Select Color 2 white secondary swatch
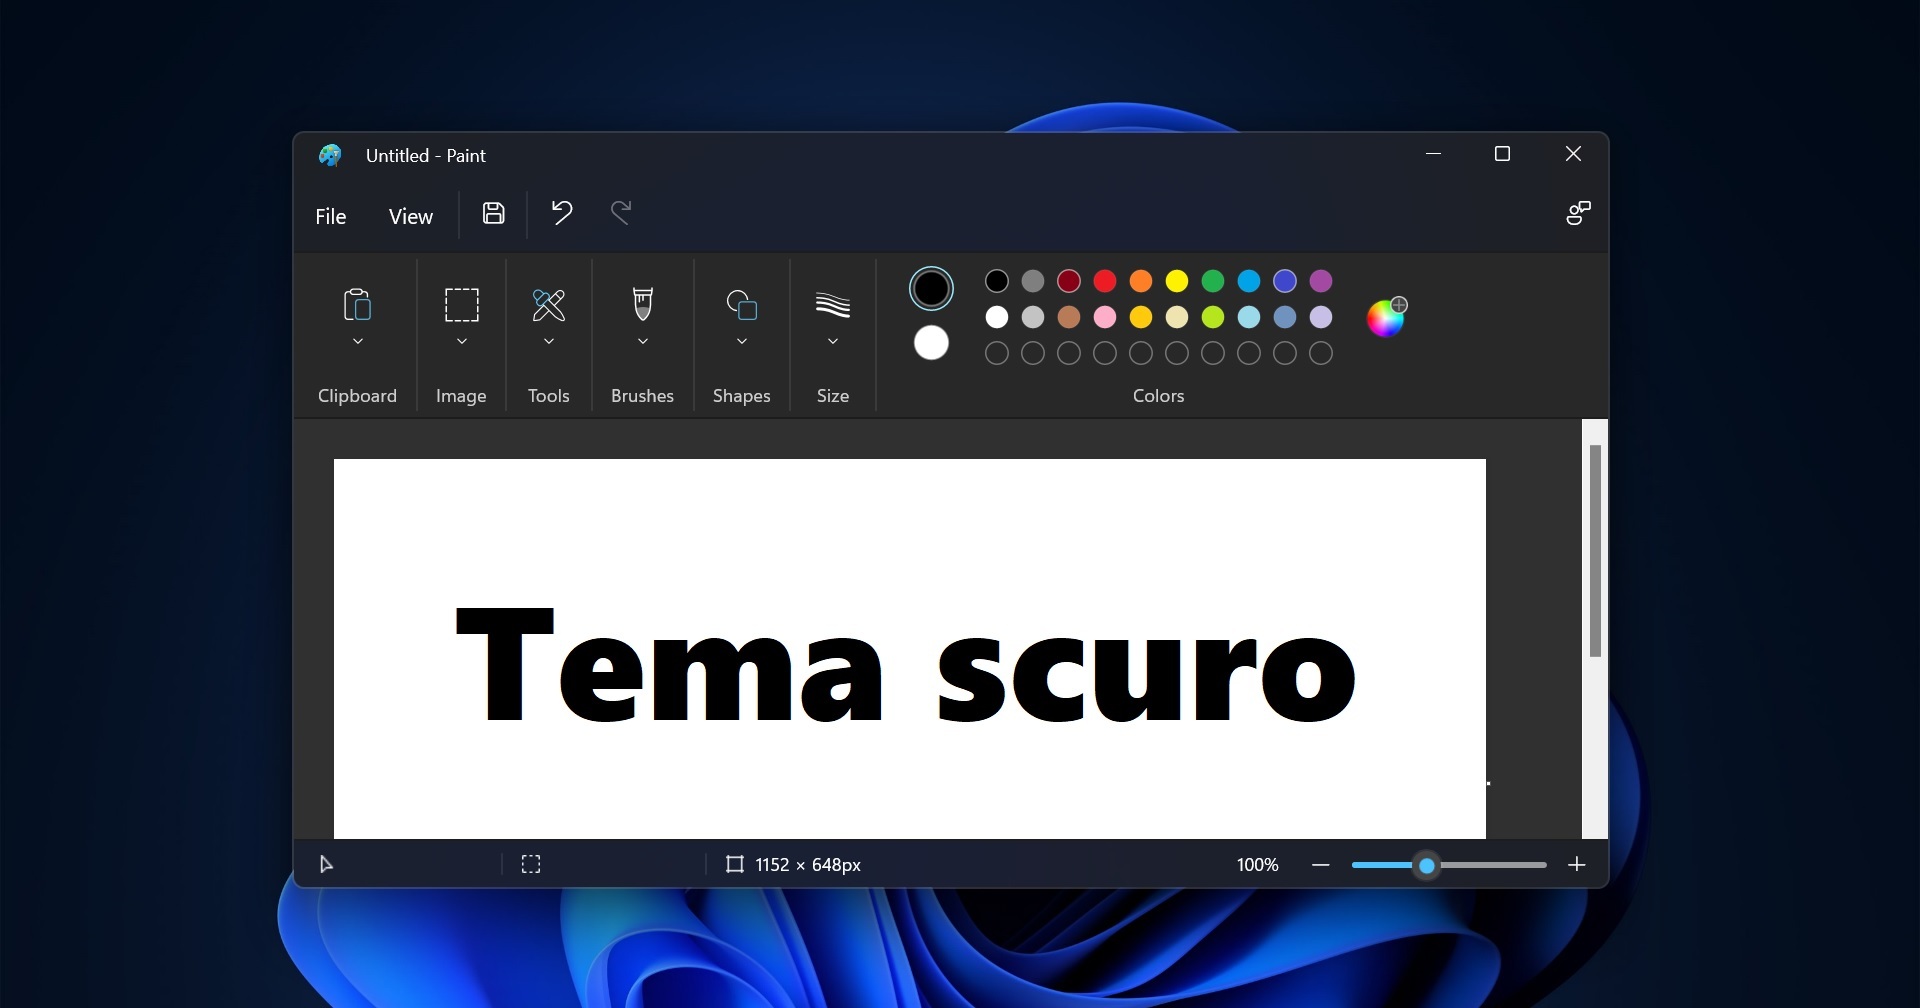The image size is (1920, 1008). pos(931,343)
